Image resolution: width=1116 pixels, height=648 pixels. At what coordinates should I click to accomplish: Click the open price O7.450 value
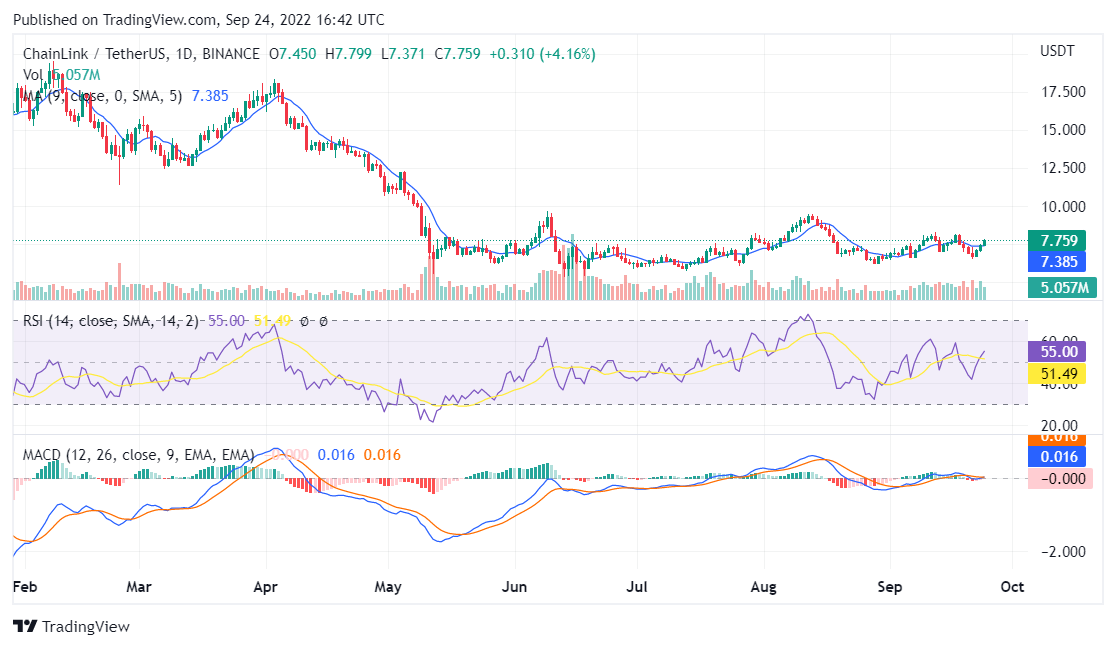click(293, 54)
